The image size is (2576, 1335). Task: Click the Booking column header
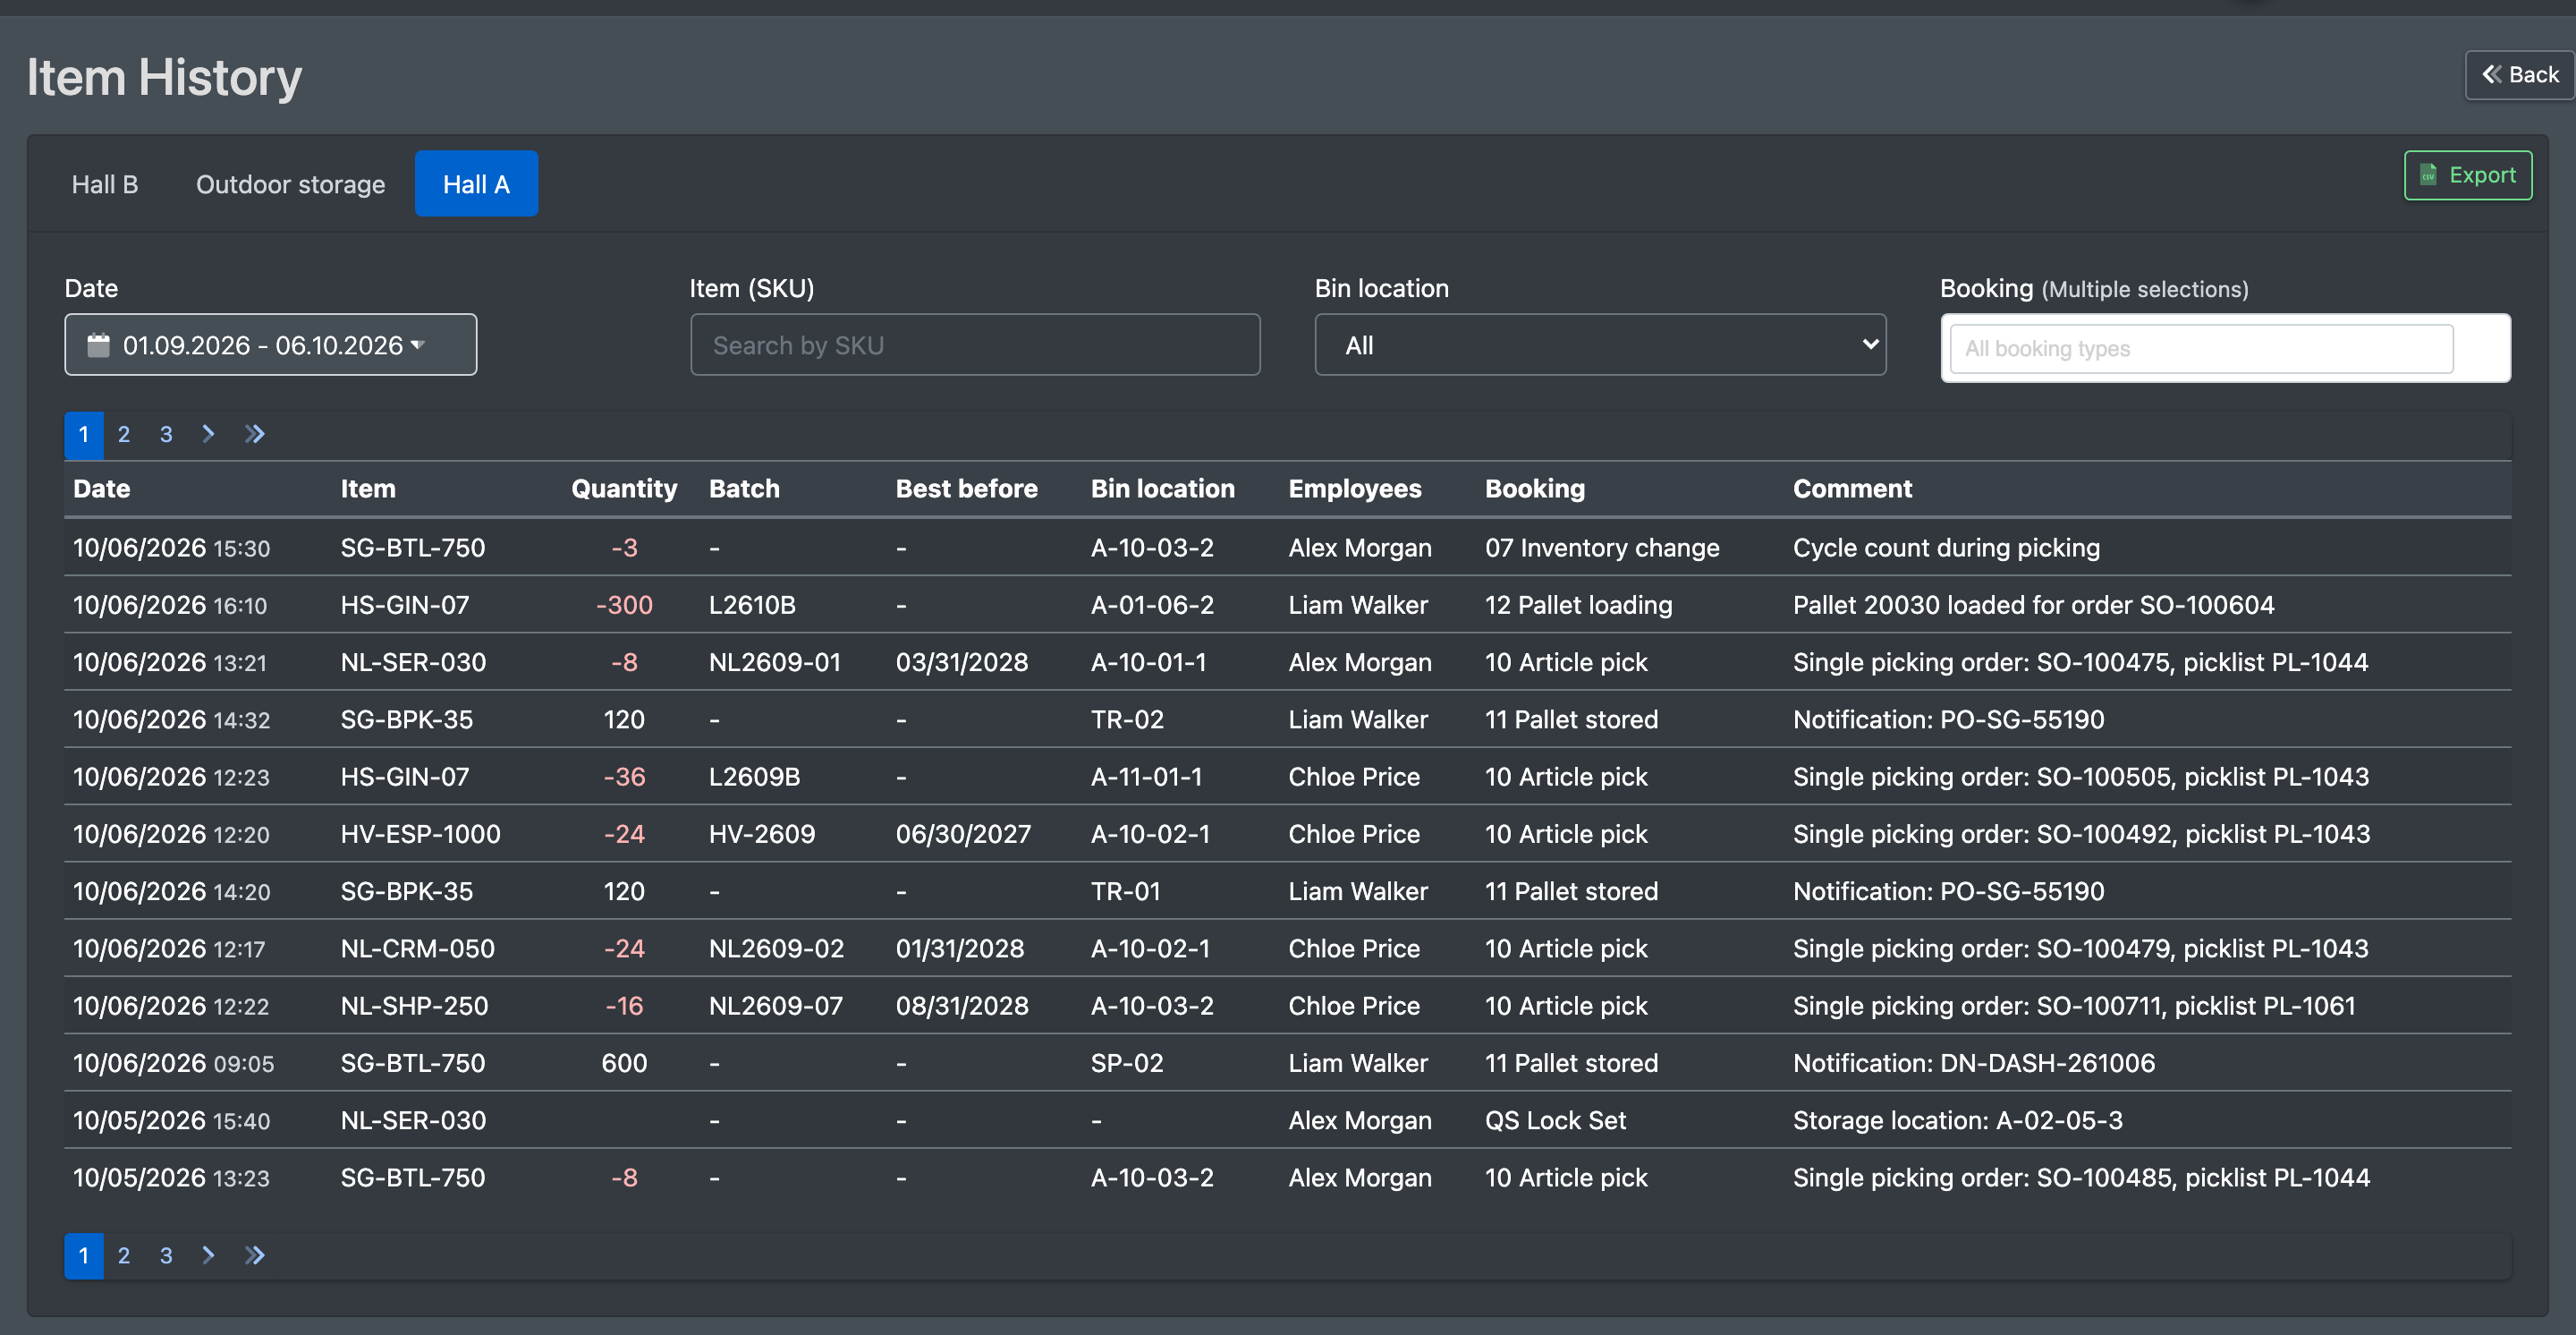click(x=1535, y=489)
